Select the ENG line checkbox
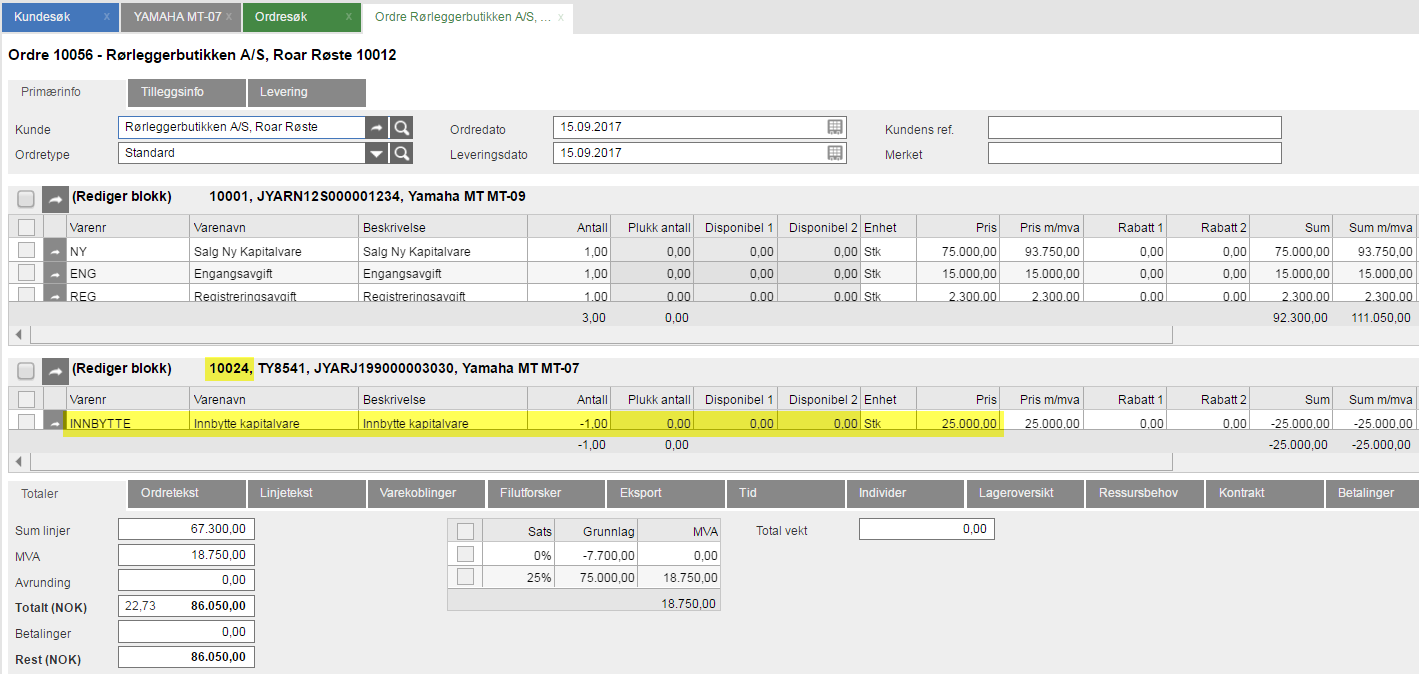The image size is (1419, 674). coord(26,273)
